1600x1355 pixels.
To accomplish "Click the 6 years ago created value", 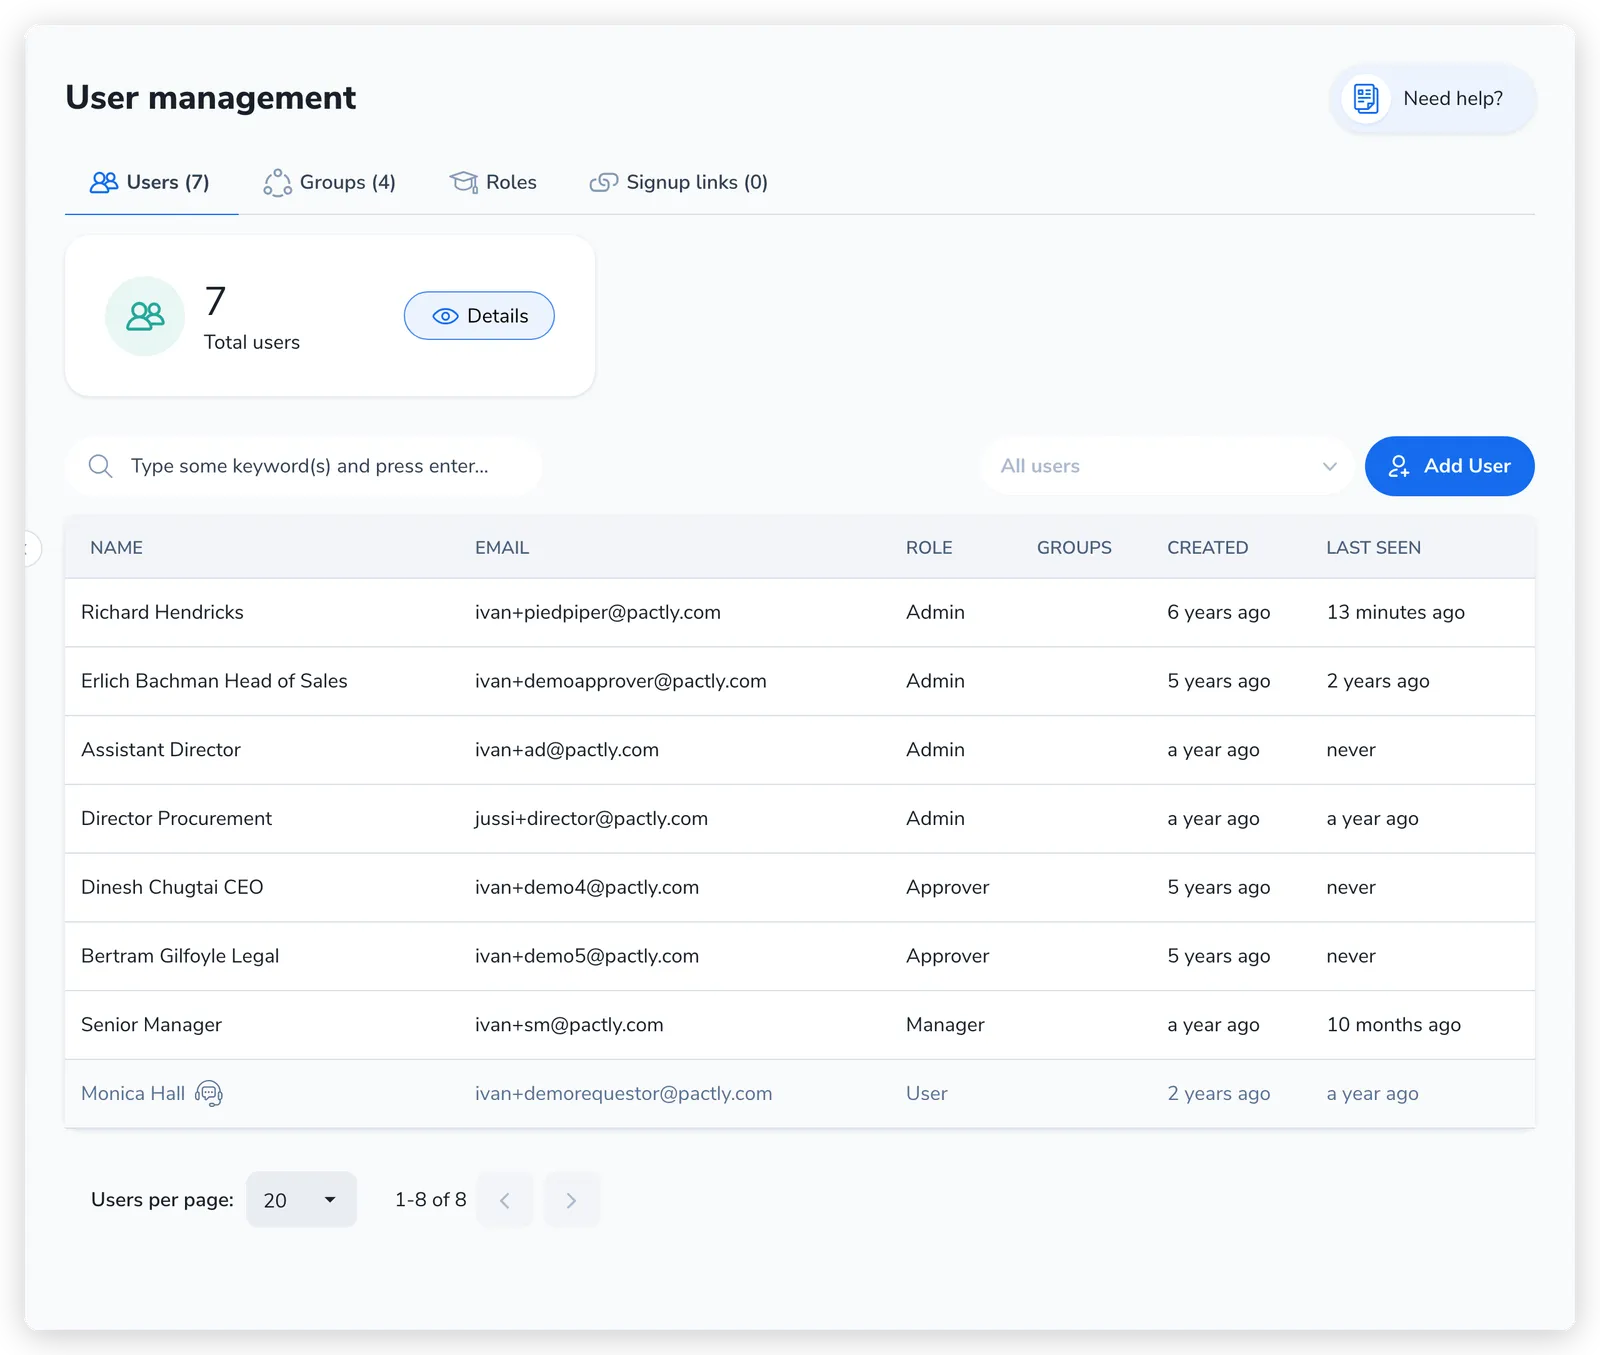I will [x=1219, y=612].
